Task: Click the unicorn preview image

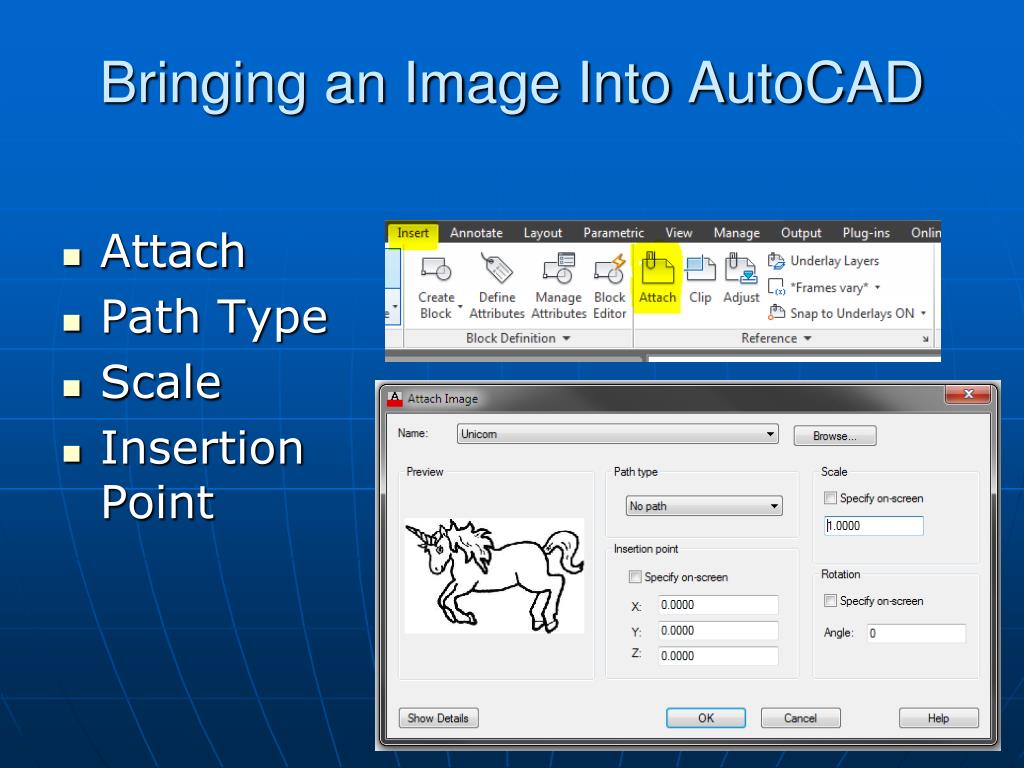Action: click(494, 575)
